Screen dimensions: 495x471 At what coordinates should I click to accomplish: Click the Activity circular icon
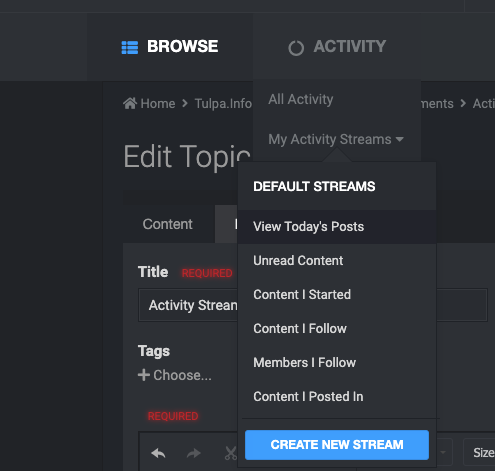[x=296, y=48]
